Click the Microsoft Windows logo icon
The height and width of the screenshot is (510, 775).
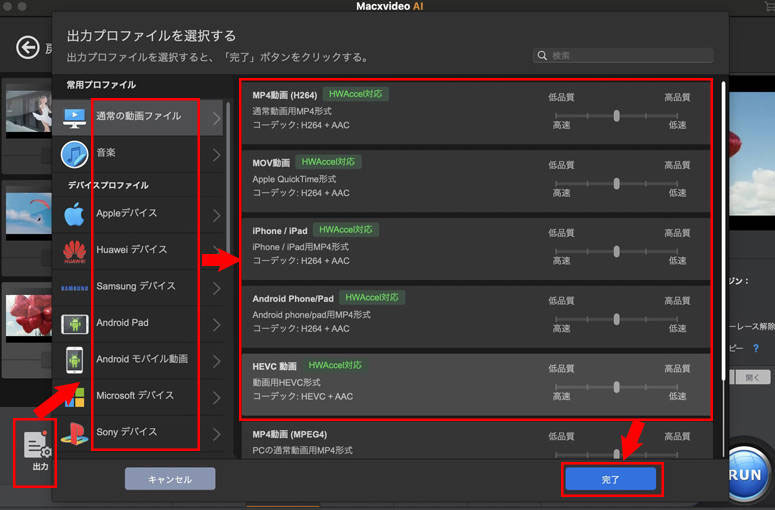[x=74, y=397]
